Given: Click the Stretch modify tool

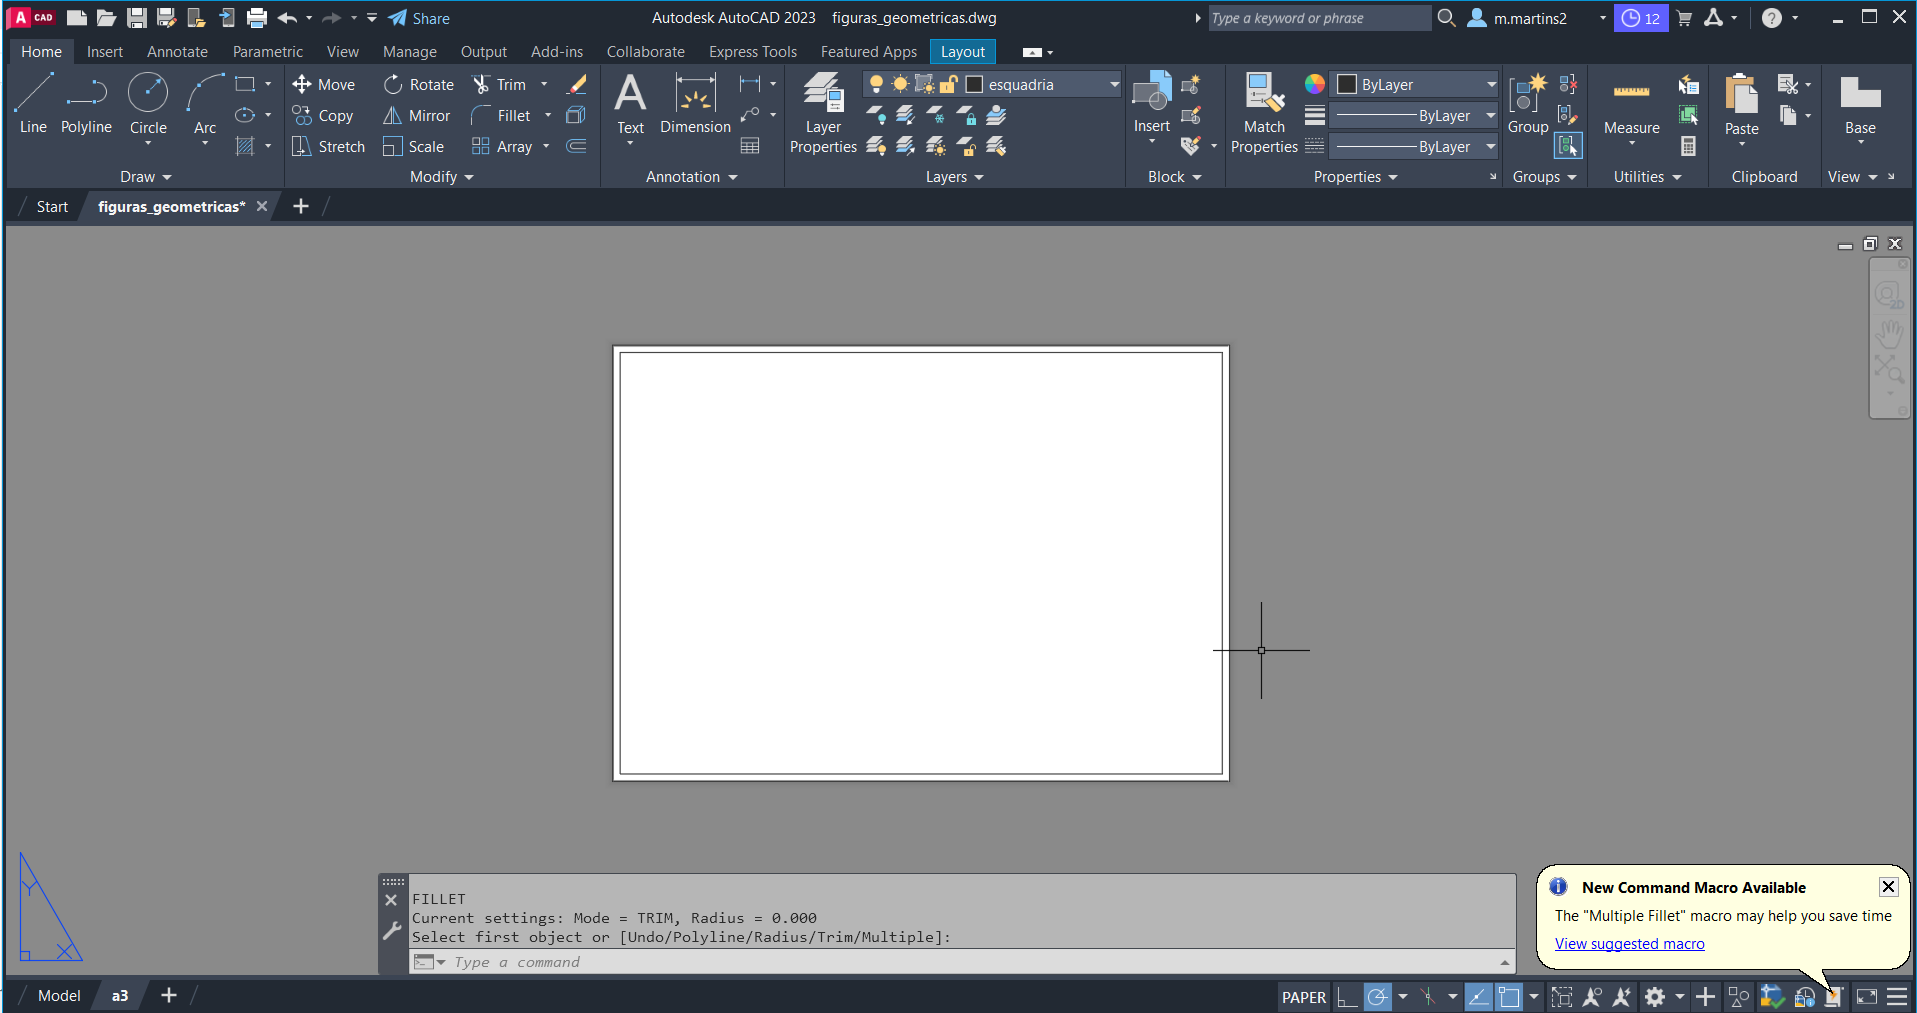Looking at the screenshot, I should 301,147.
